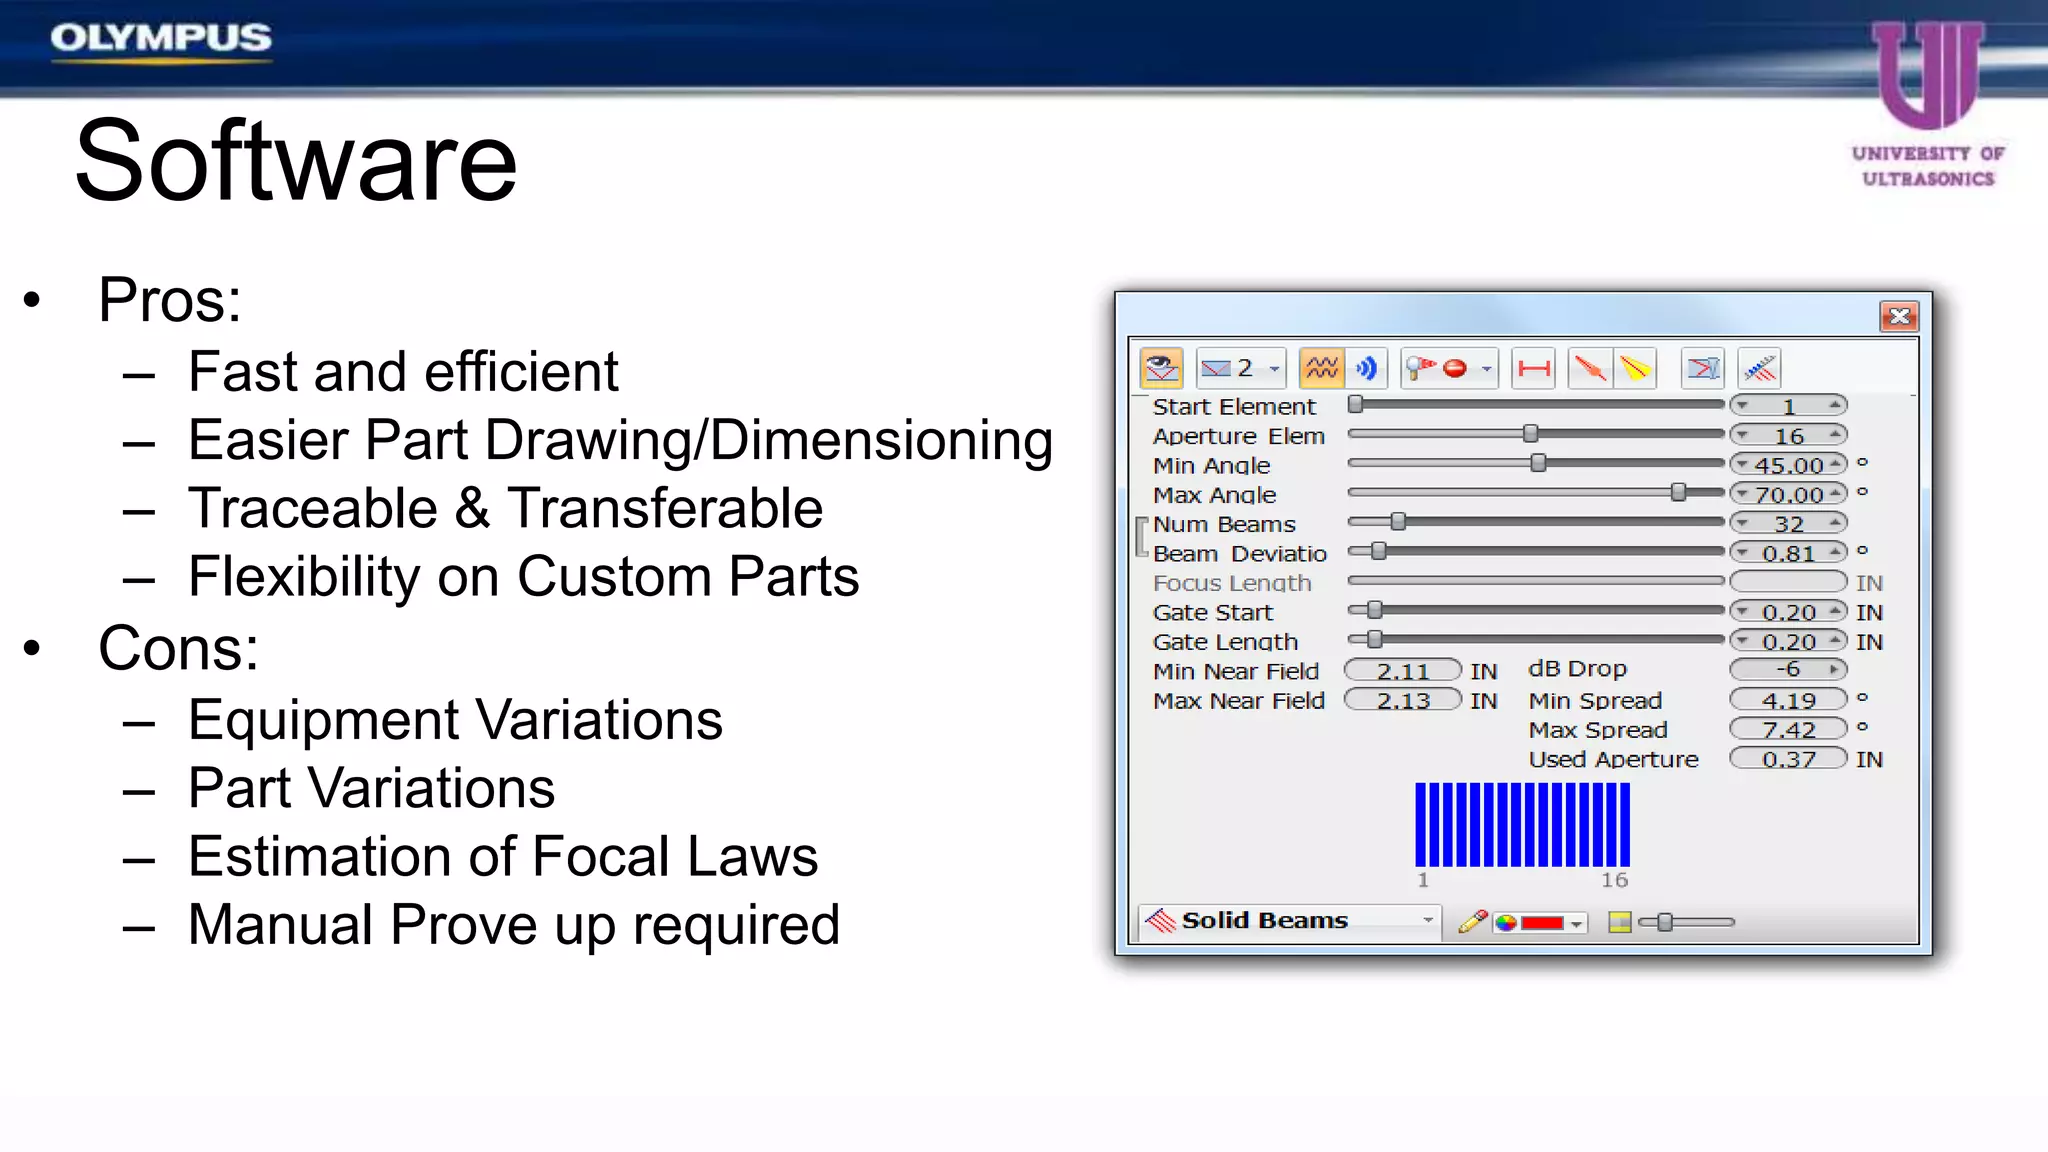Viewport: 2048px width, 1152px height.
Task: Click the Max Spread value 7.42
Action: pos(1788,728)
